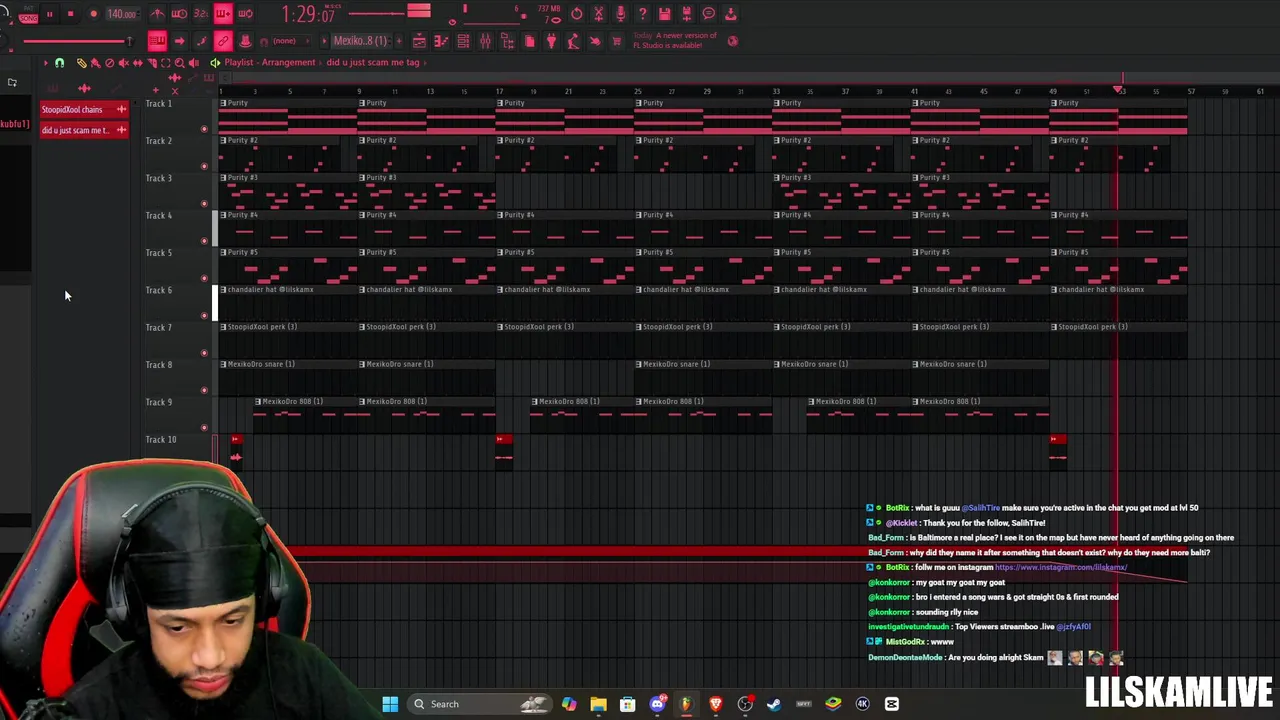Image resolution: width=1280 pixels, height=720 pixels.
Task: Open the tempo tapper icon
Action: pyautogui.click(x=573, y=41)
